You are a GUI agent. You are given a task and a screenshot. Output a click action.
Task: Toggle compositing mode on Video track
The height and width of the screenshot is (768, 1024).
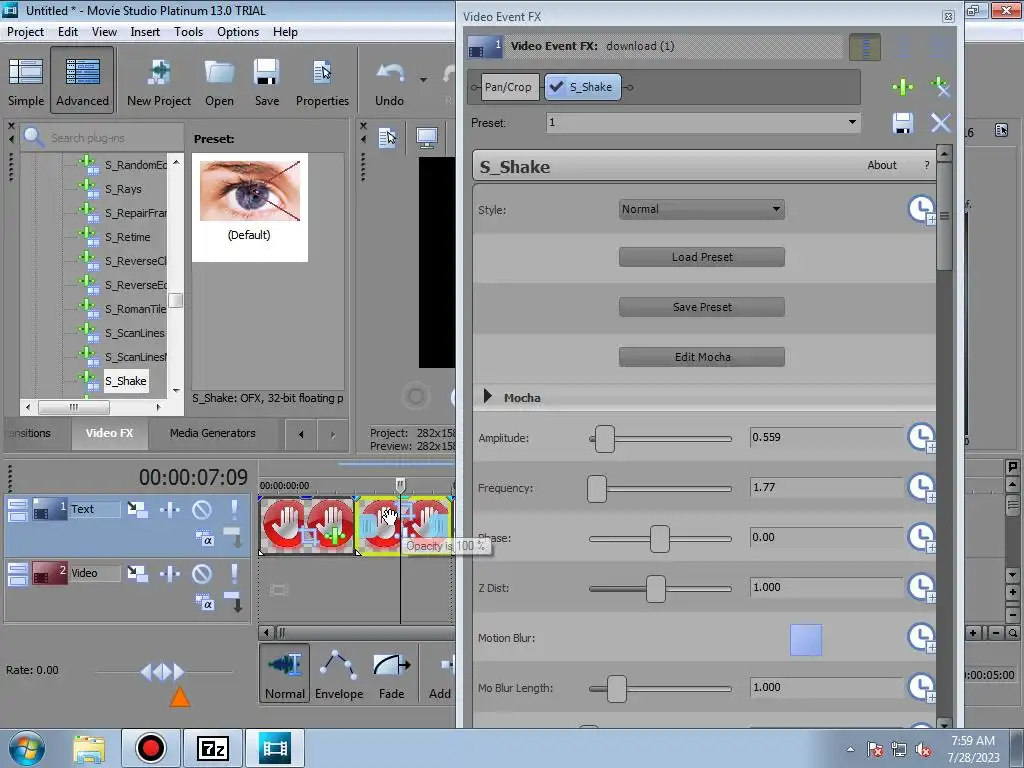point(204,603)
